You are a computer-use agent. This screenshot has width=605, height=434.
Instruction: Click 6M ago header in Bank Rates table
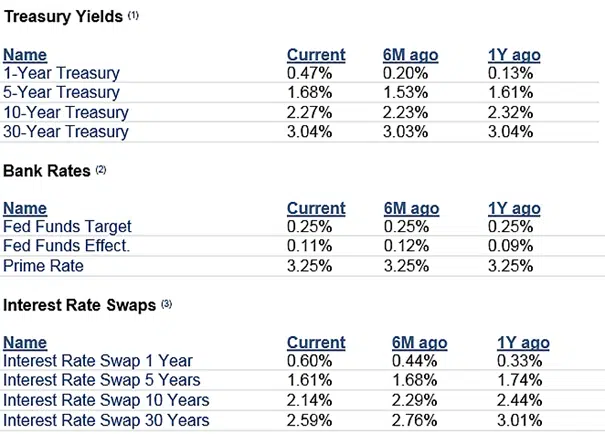[x=411, y=209]
